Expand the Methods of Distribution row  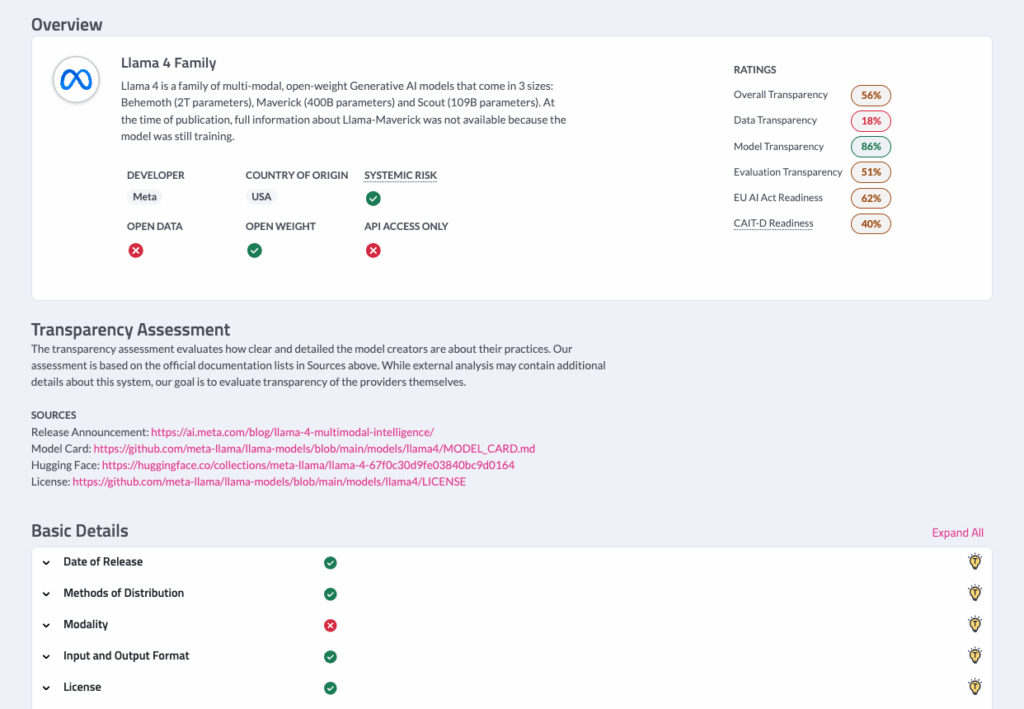pyautogui.click(x=46, y=594)
